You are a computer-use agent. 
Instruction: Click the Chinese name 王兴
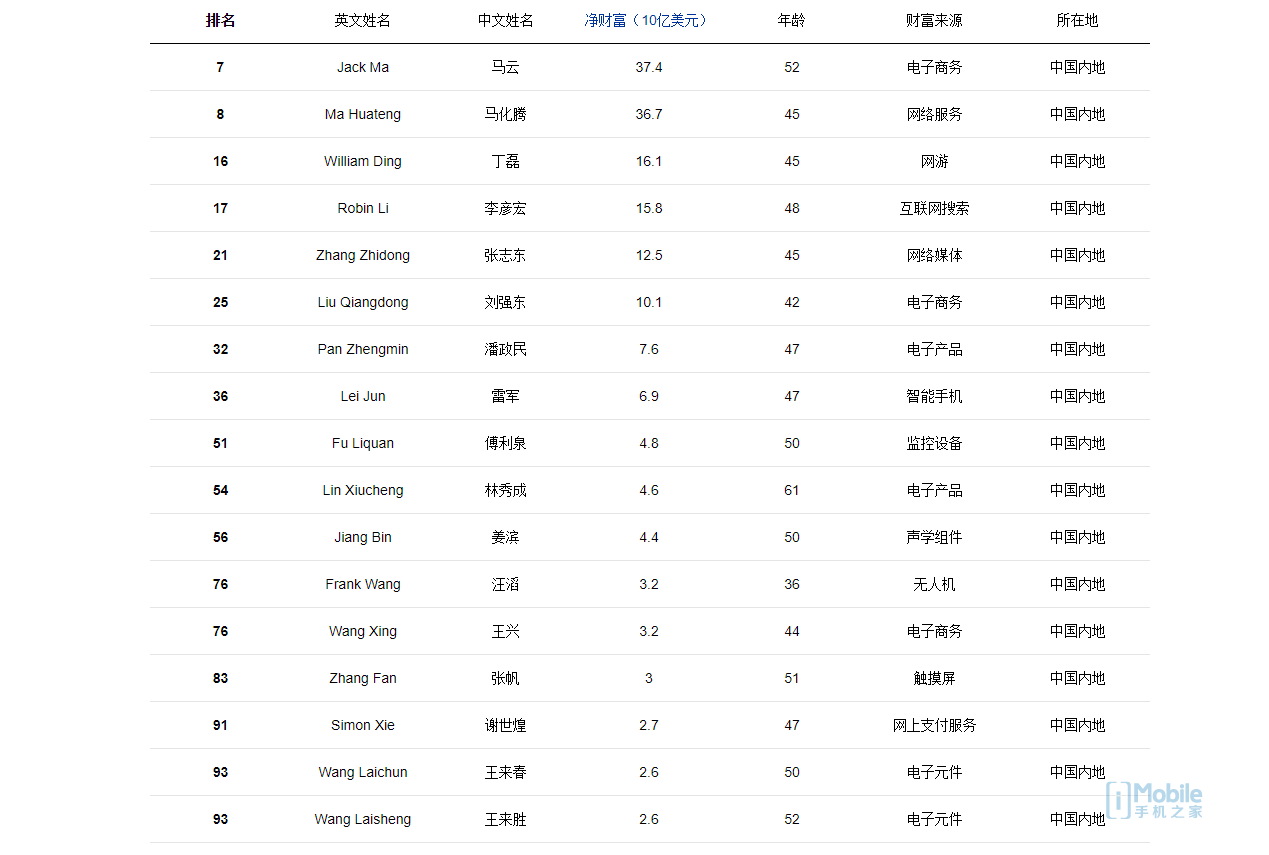pos(506,631)
